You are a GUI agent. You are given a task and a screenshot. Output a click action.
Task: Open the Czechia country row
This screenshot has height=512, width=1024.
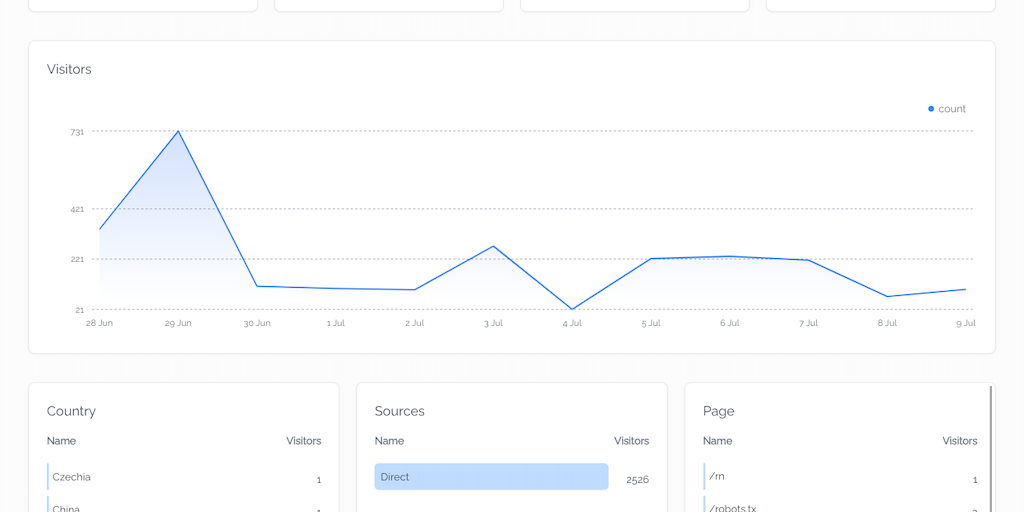click(x=184, y=477)
